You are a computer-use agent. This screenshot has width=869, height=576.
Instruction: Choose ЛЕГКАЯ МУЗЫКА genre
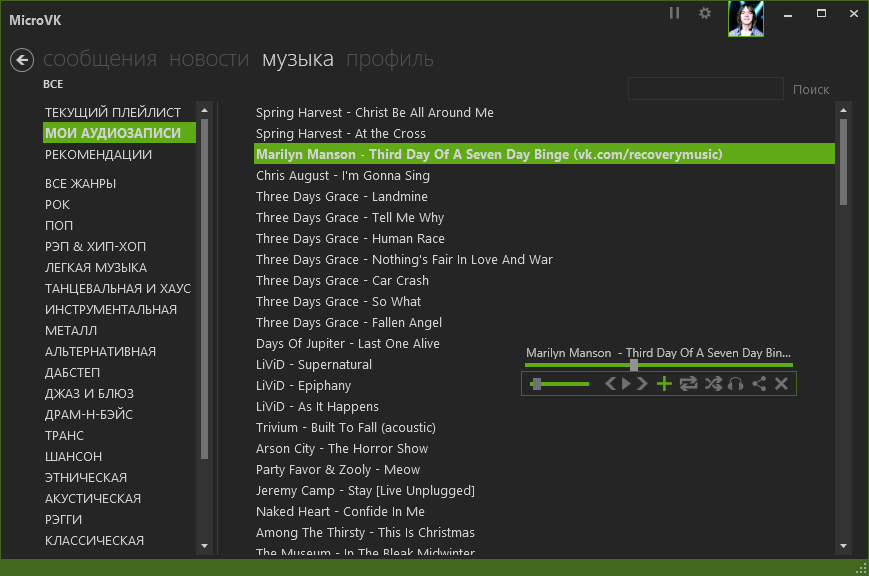(x=96, y=268)
